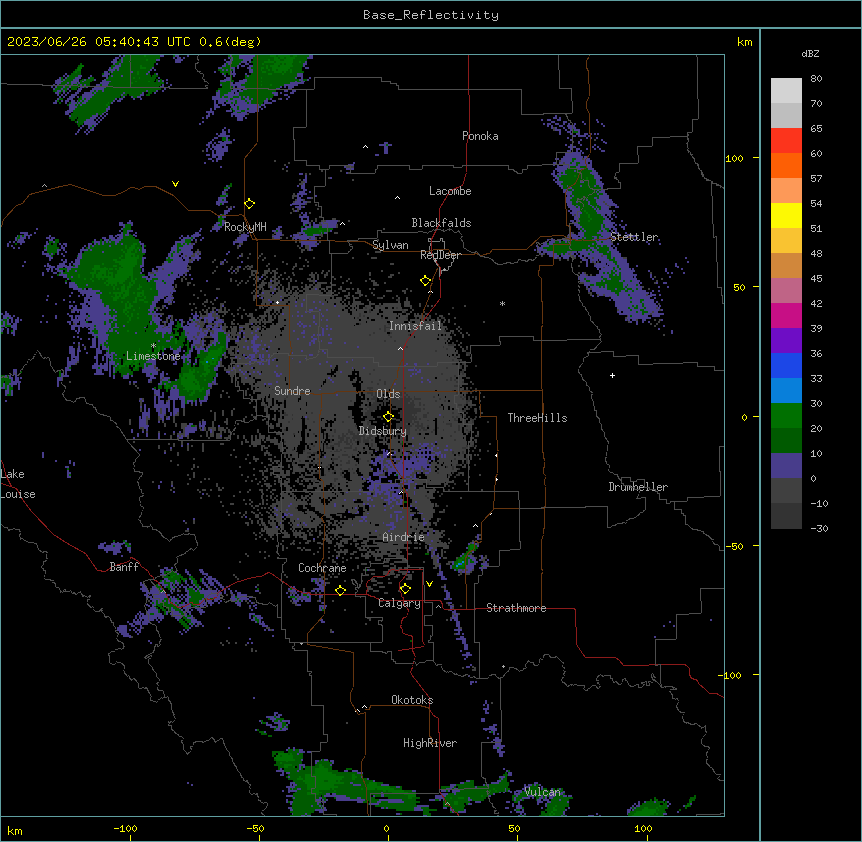
Task: Select the 48 value in dBZ legend
Action: (816, 253)
